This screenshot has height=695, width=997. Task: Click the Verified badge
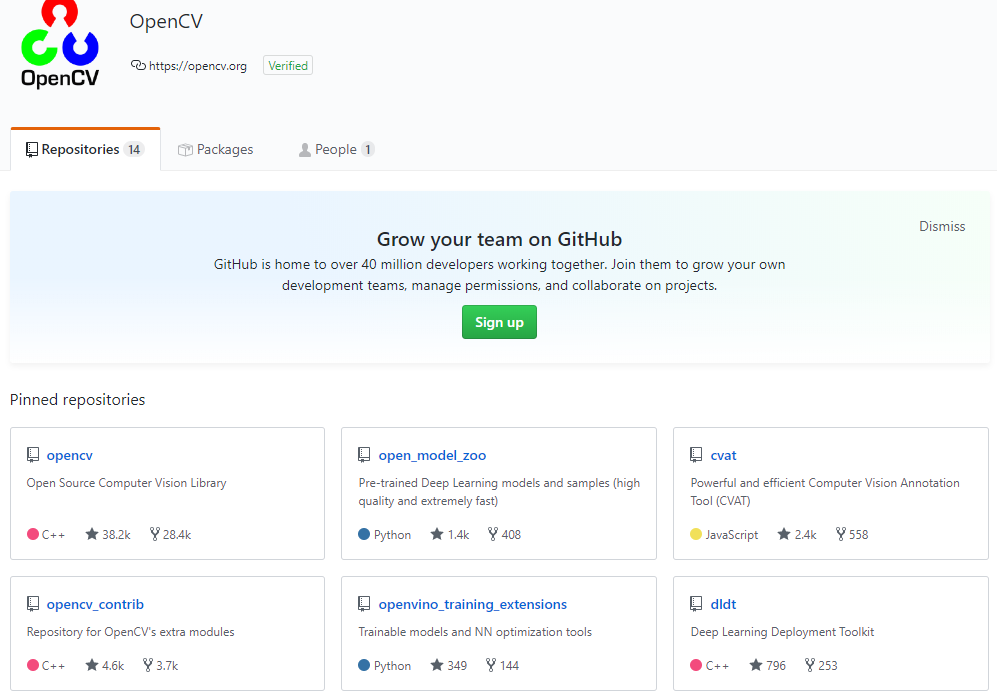click(288, 65)
